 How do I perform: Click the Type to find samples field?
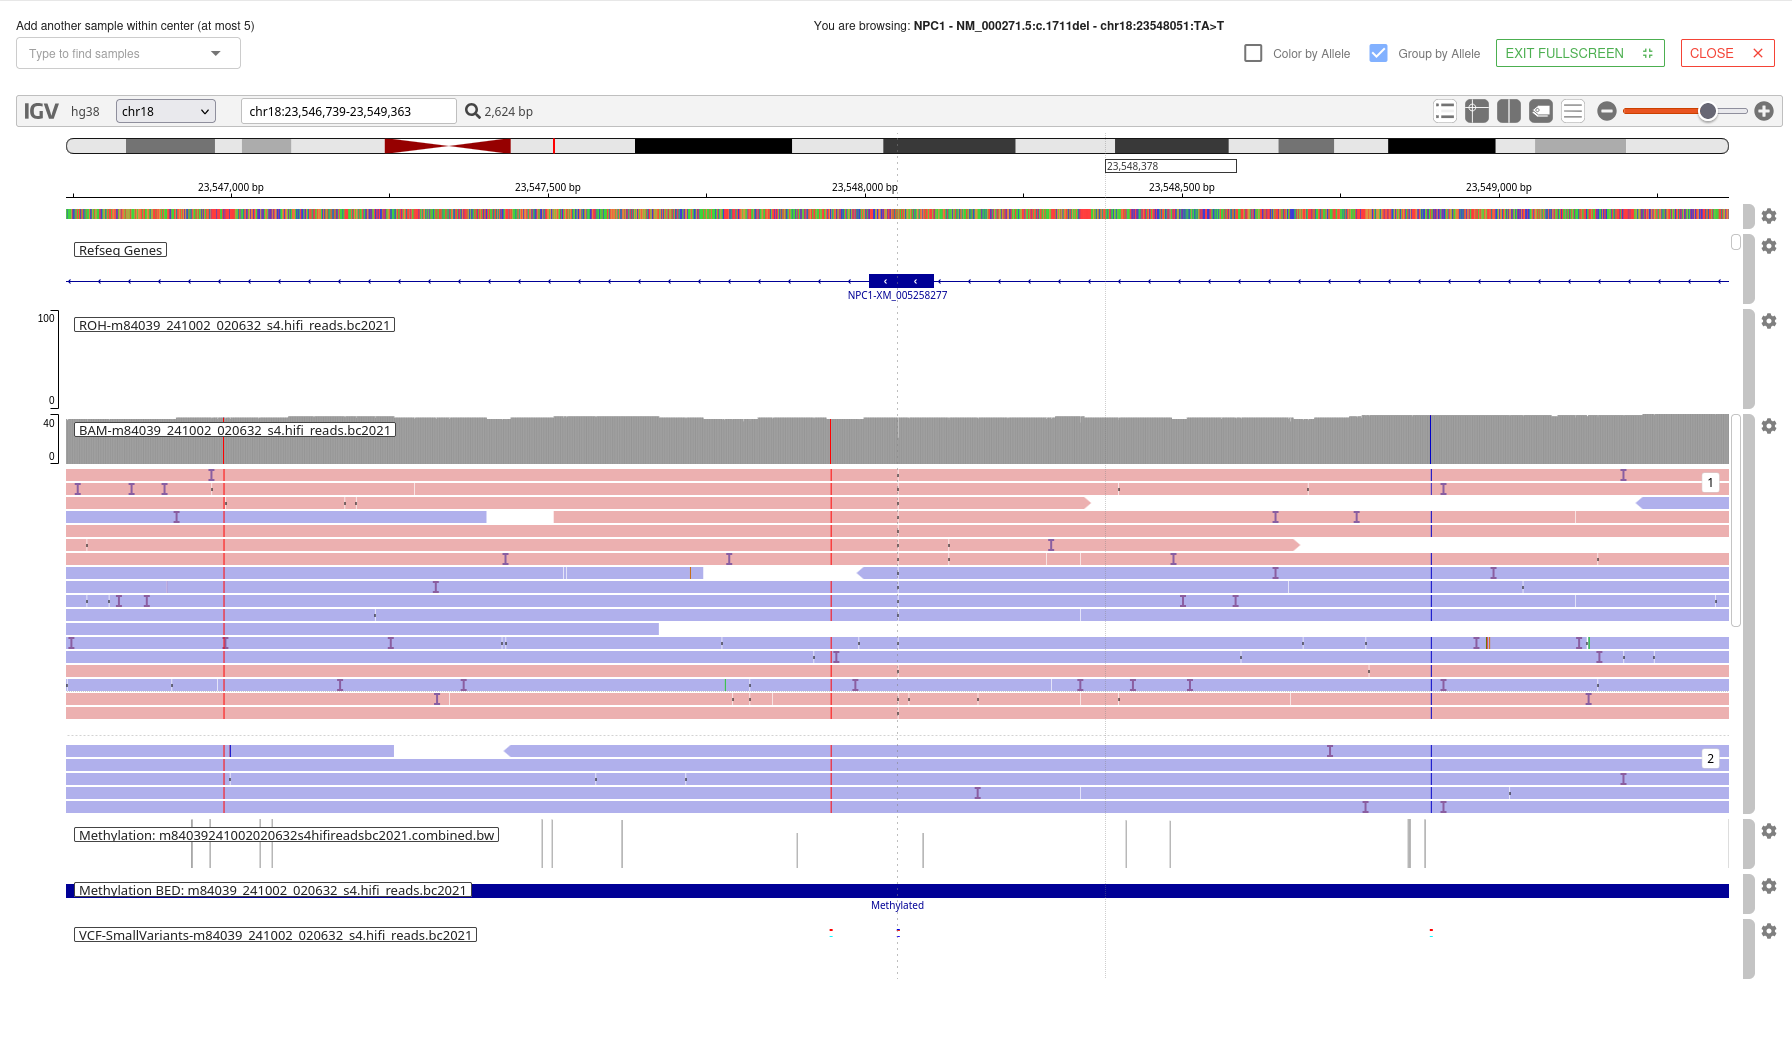[x=128, y=53]
